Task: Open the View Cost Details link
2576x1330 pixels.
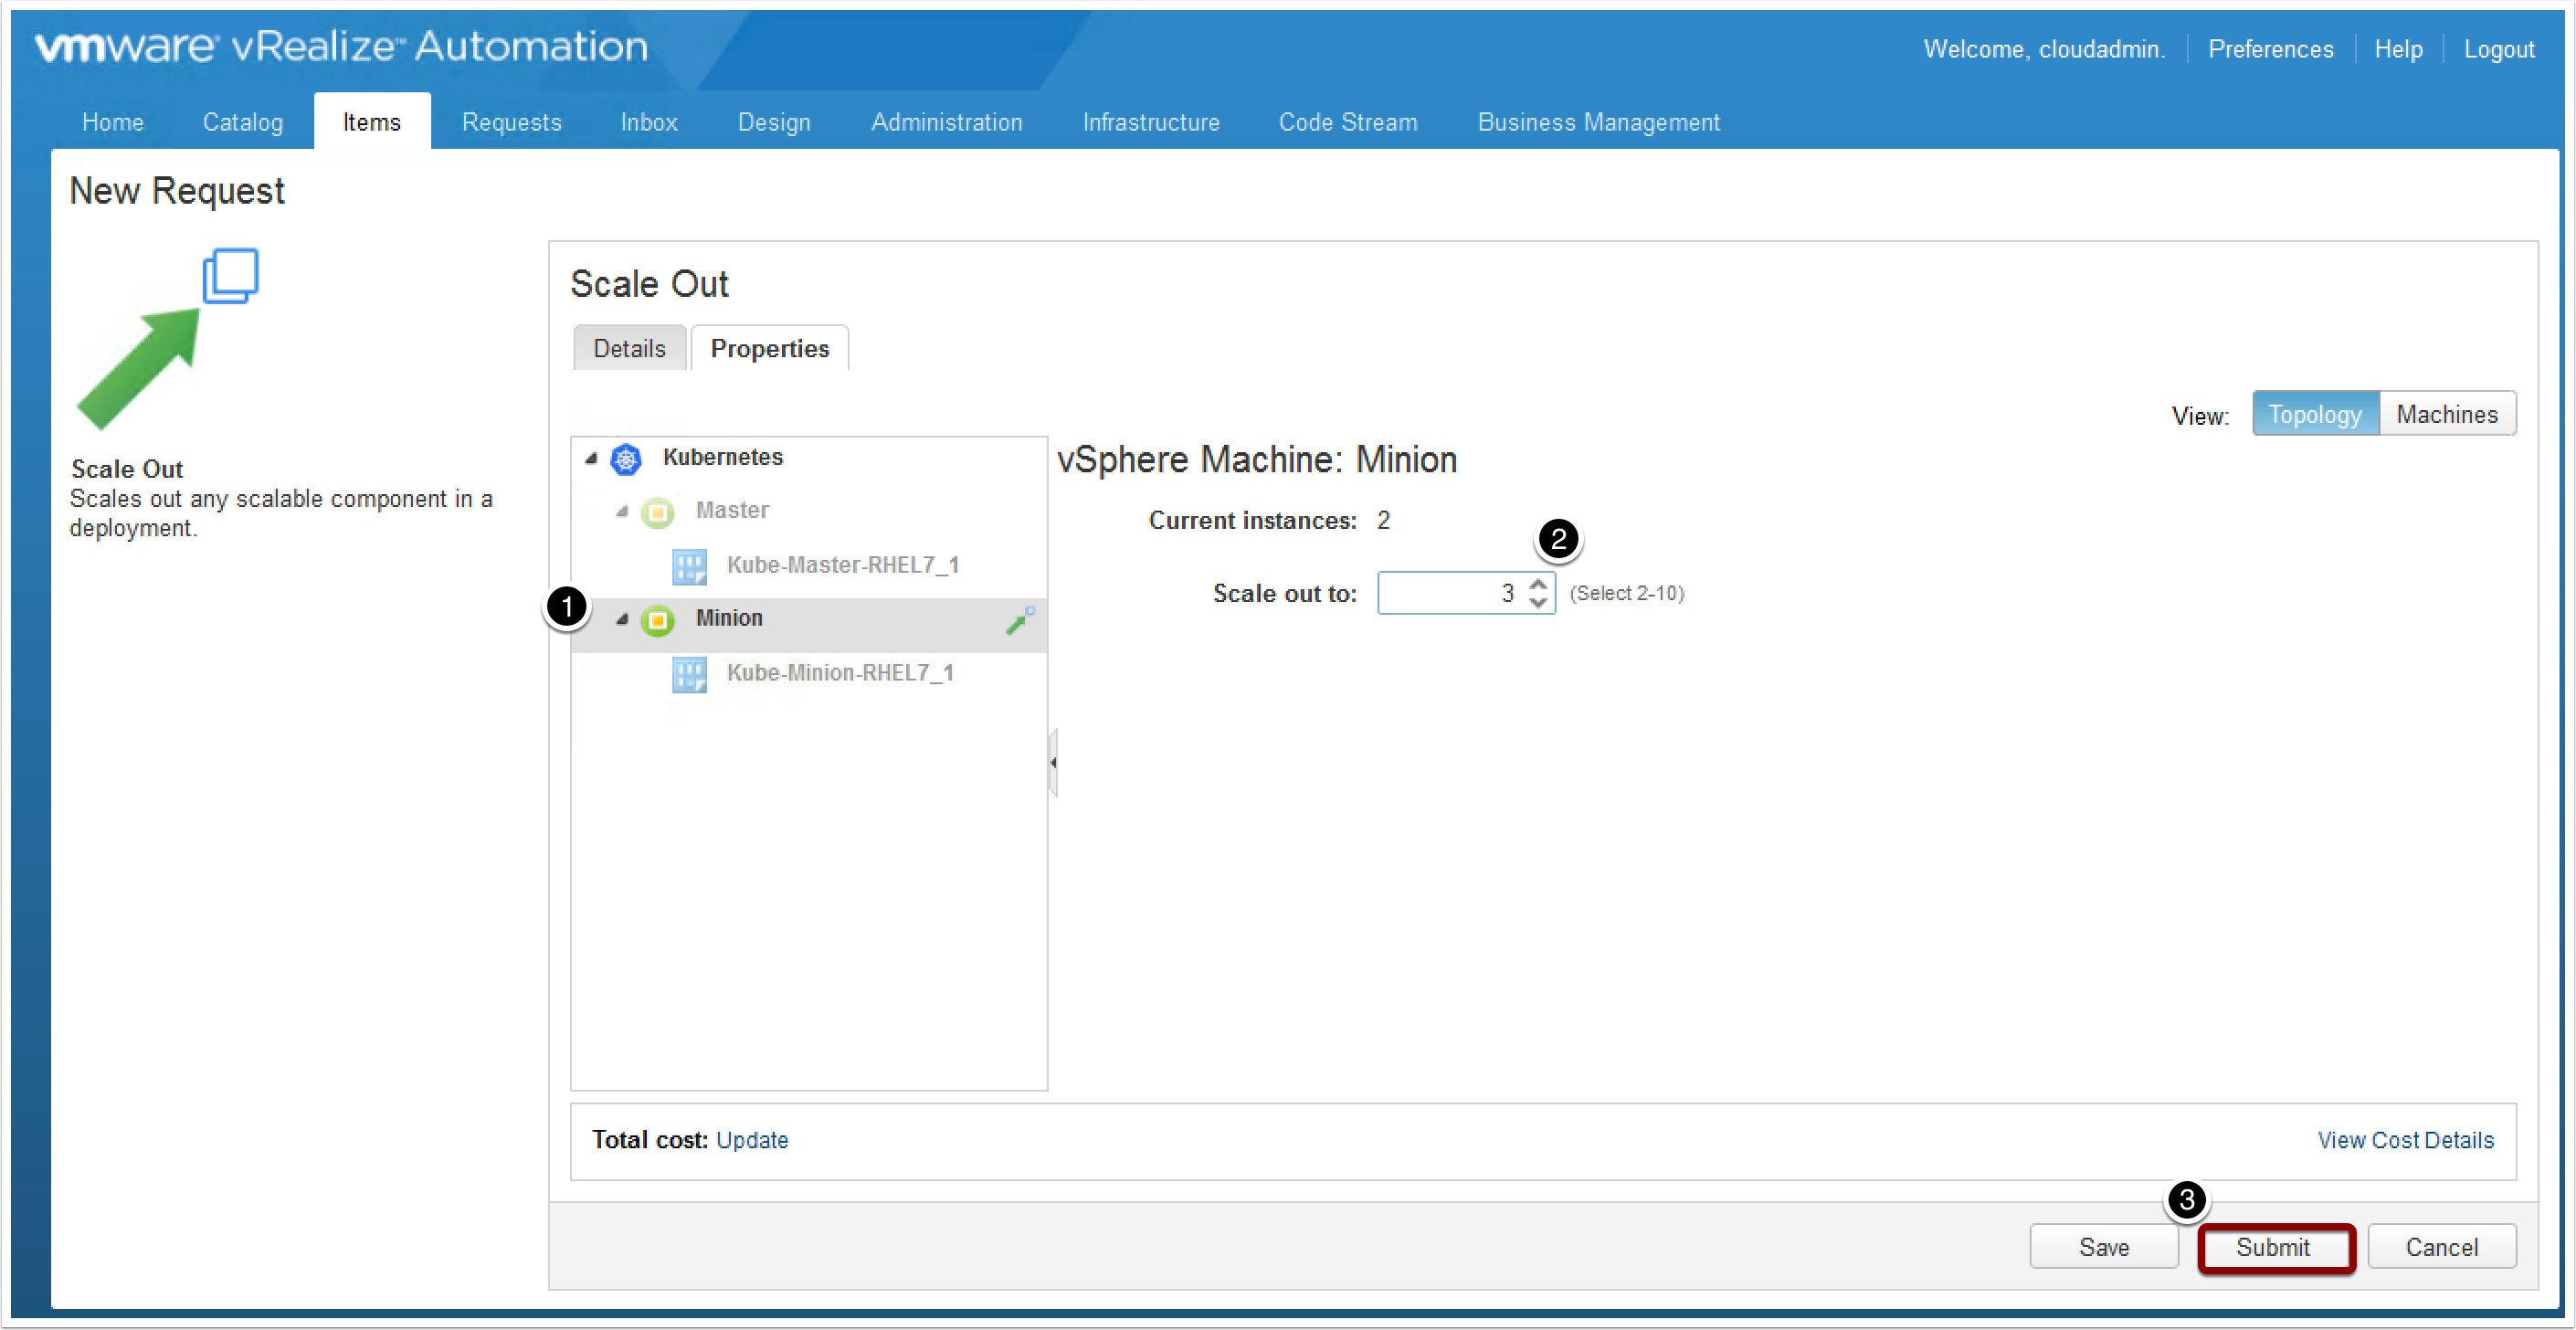Action: 2405,1140
